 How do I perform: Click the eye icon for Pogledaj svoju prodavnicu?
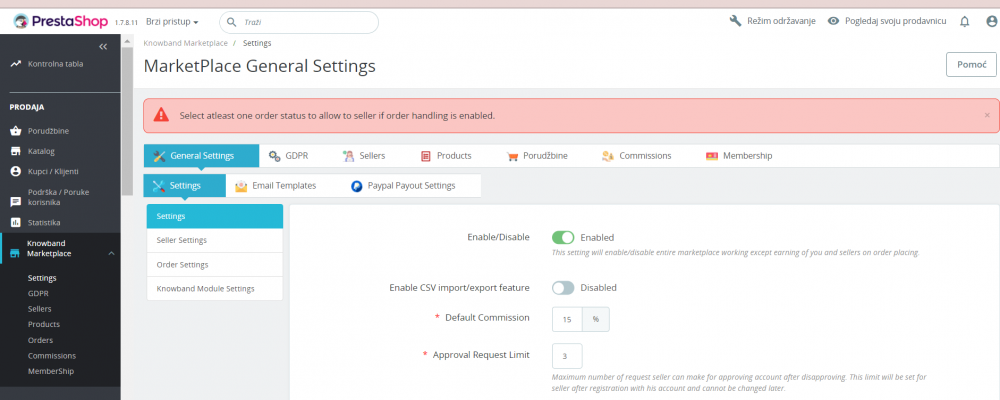[833, 21]
